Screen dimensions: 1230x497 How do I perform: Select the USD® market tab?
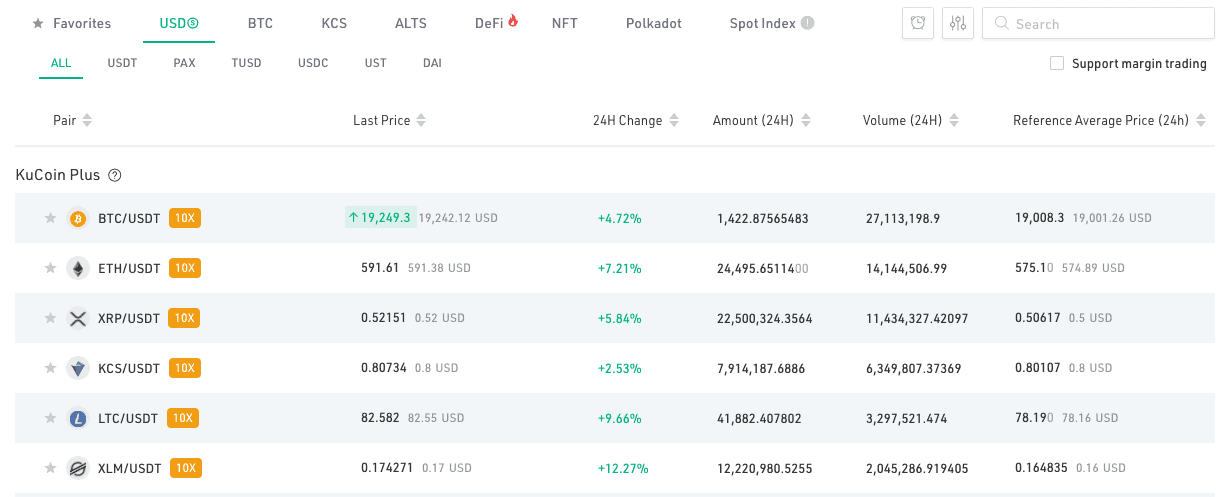click(x=179, y=23)
